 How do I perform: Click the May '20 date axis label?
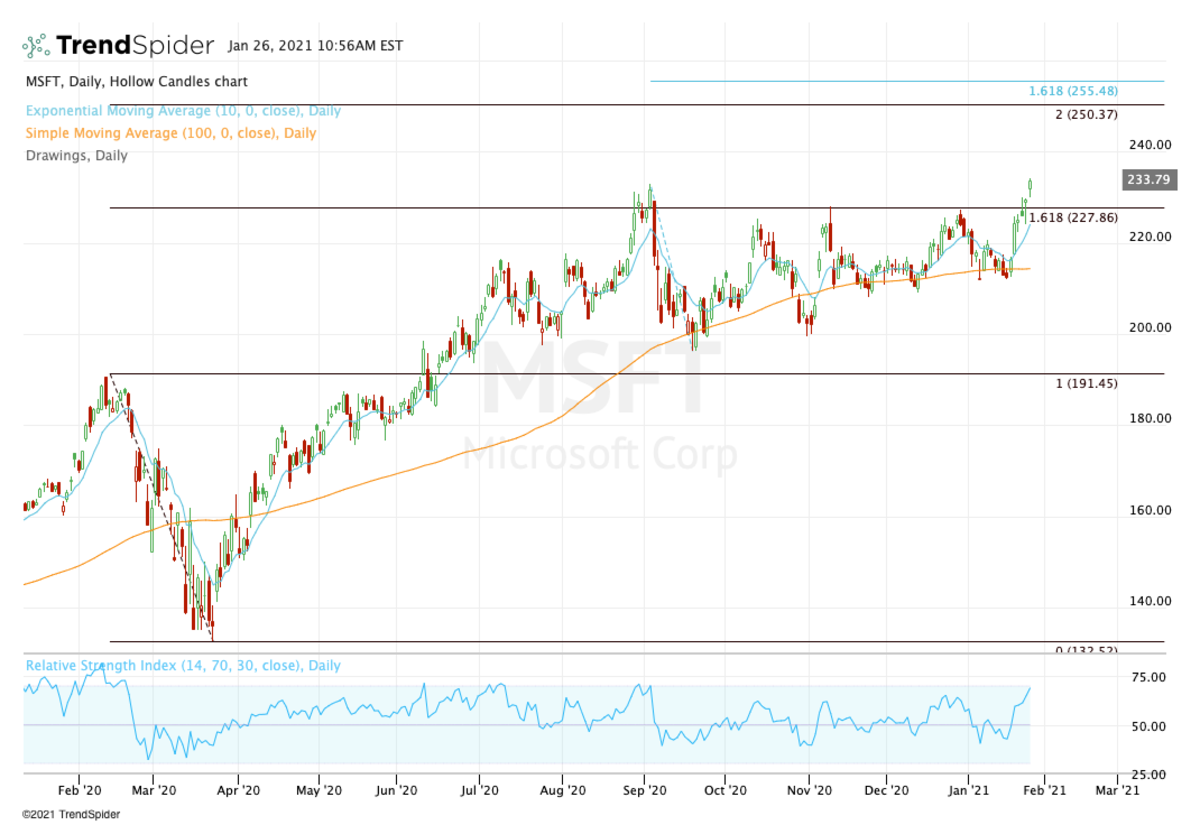click(x=318, y=790)
